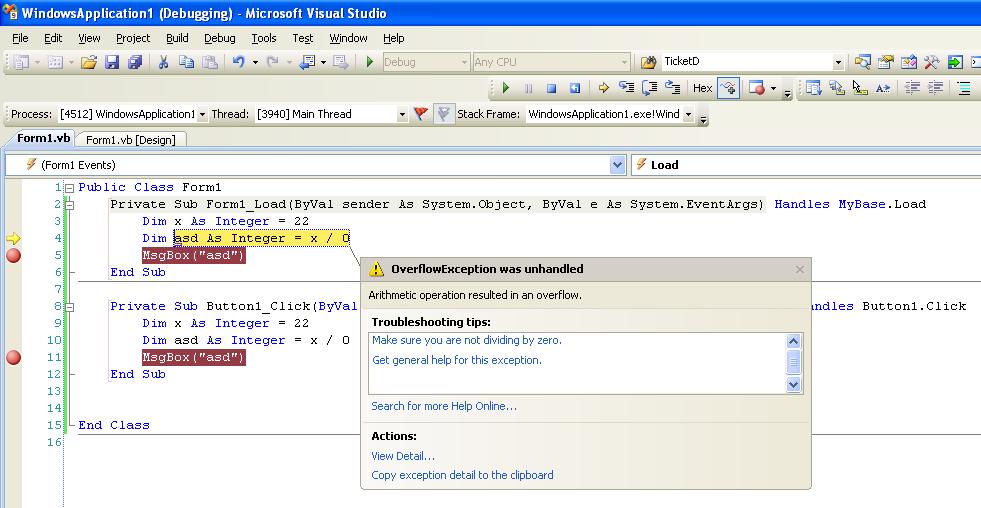Click the Find in Files folder icon
The image size is (981, 508).
[649, 62]
